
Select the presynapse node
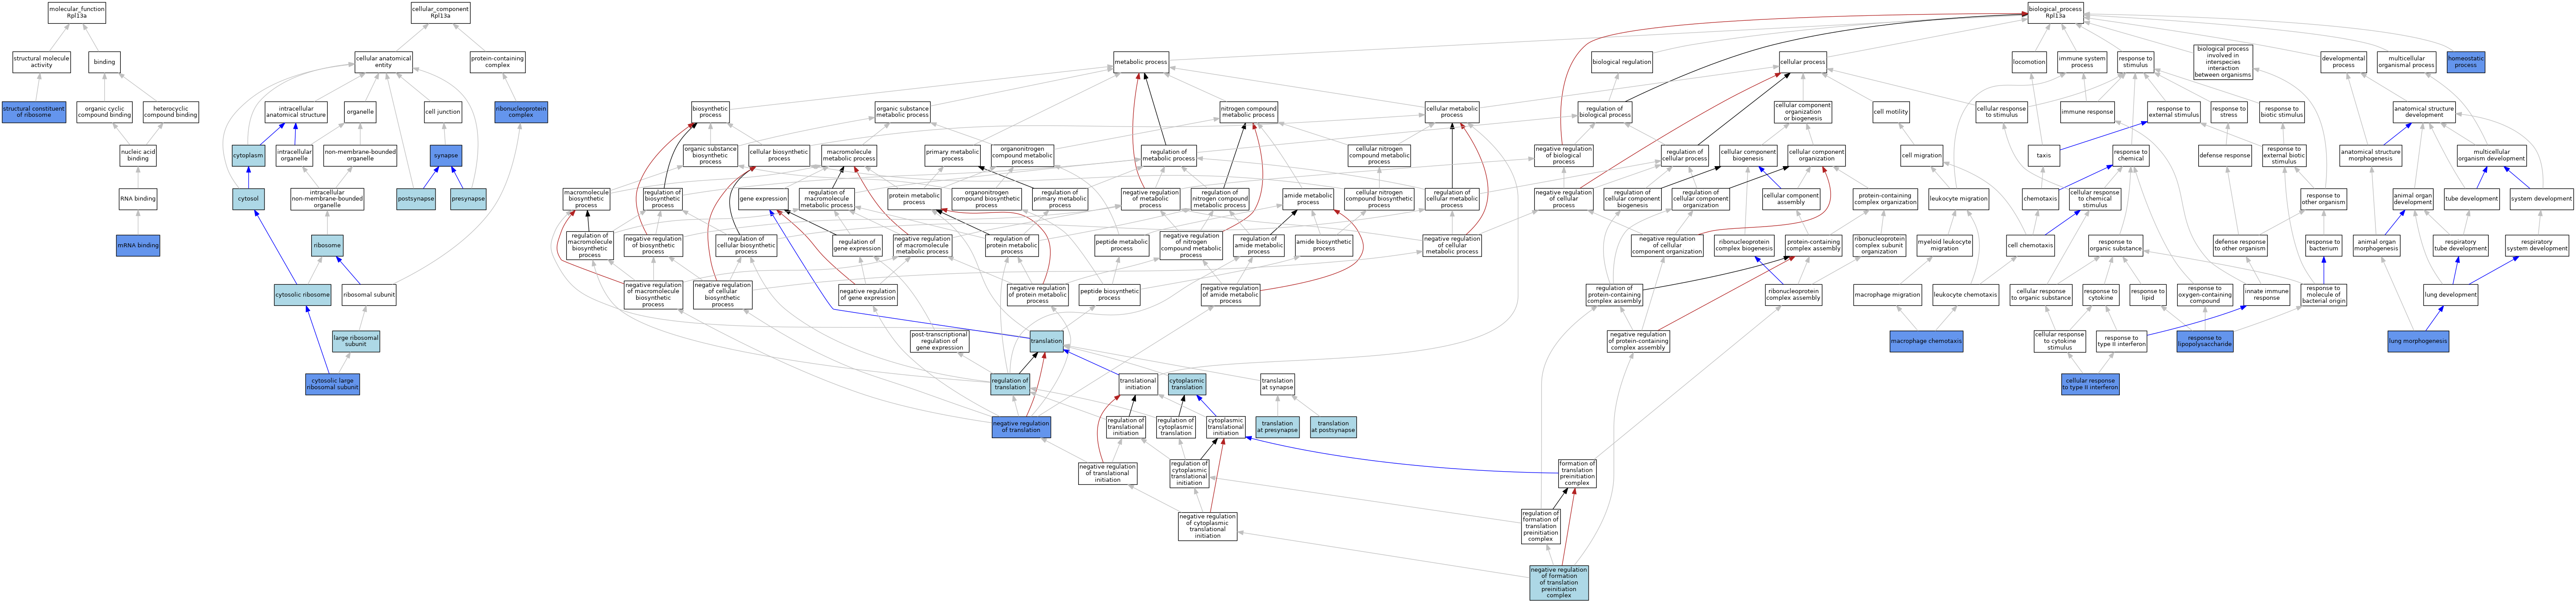pos(468,199)
